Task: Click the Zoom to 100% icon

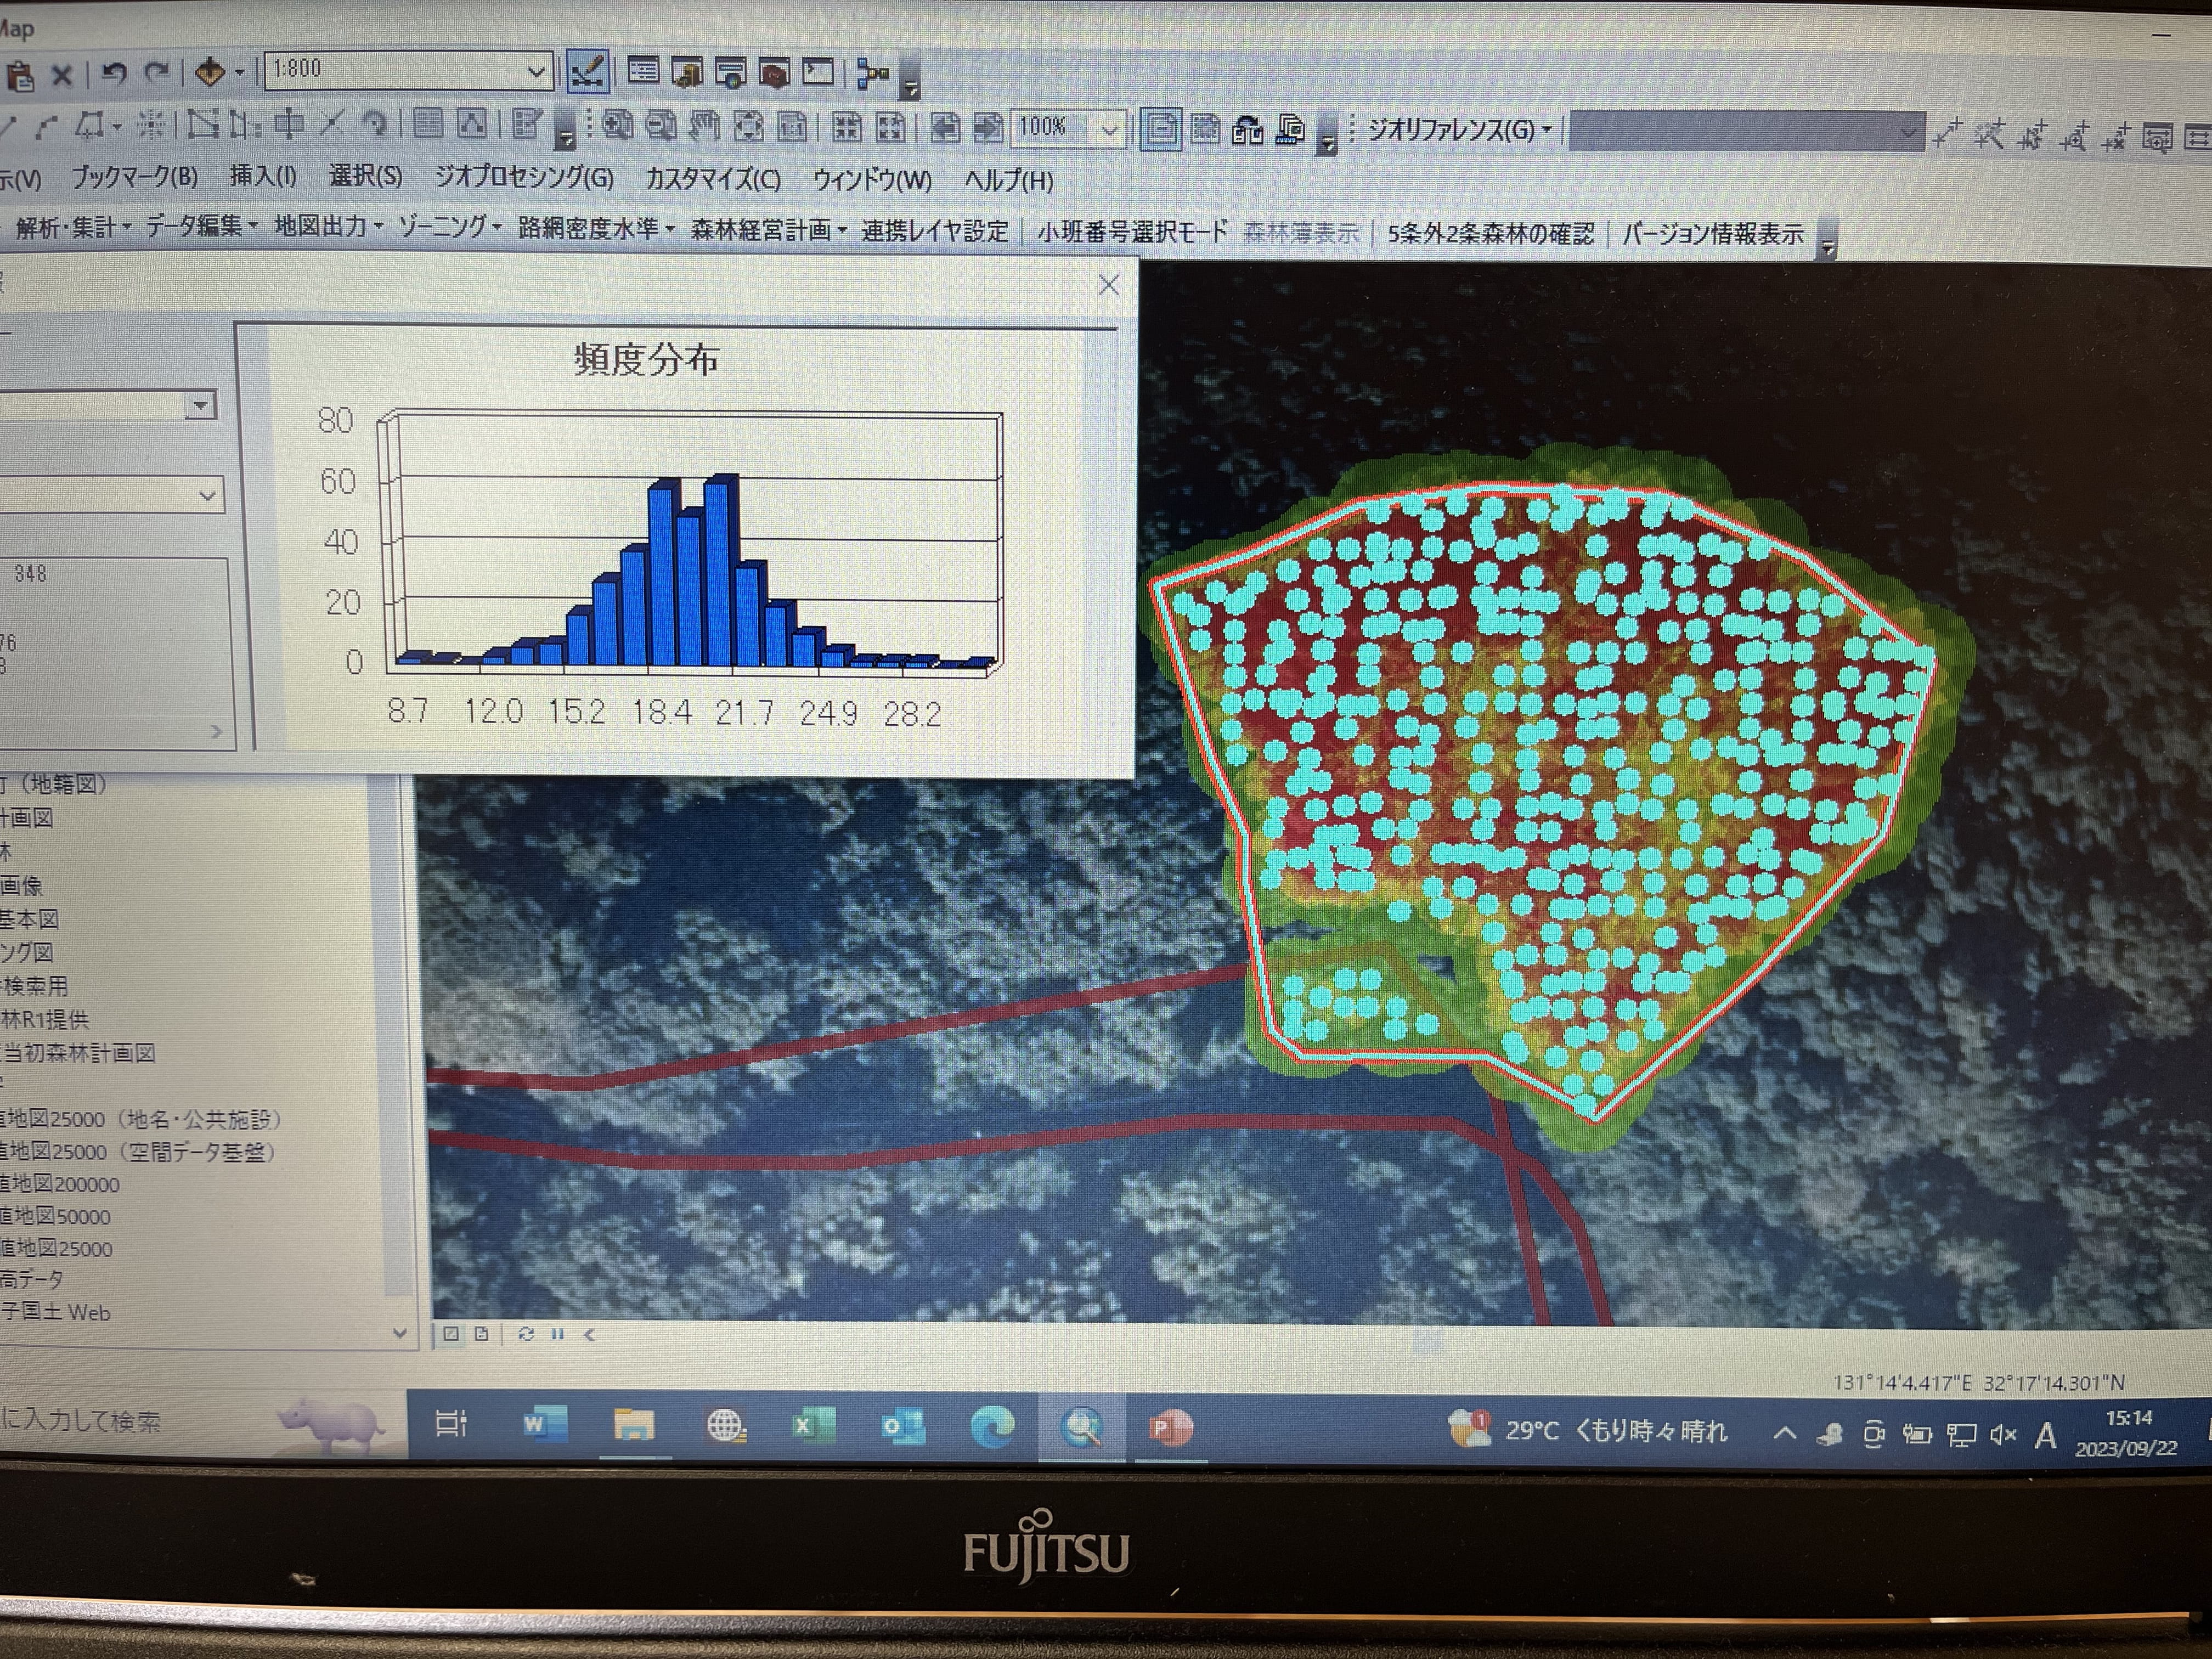Action: coord(793,127)
